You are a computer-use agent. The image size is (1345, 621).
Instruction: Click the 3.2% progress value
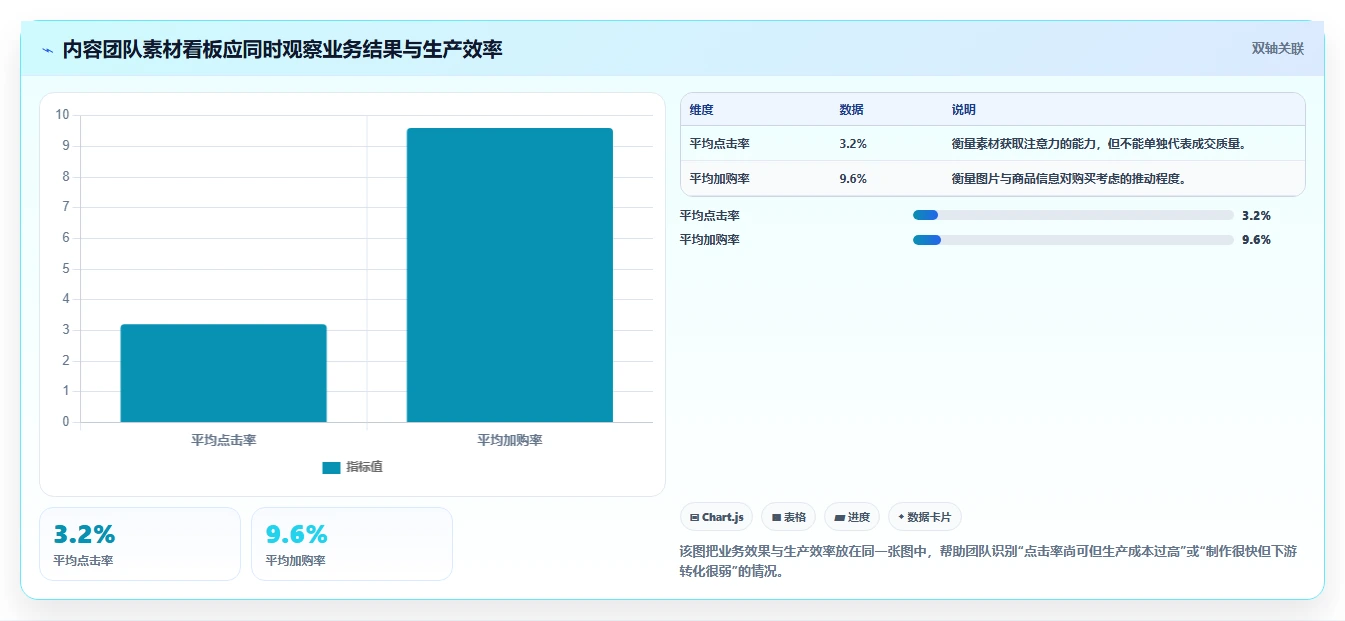(1256, 215)
